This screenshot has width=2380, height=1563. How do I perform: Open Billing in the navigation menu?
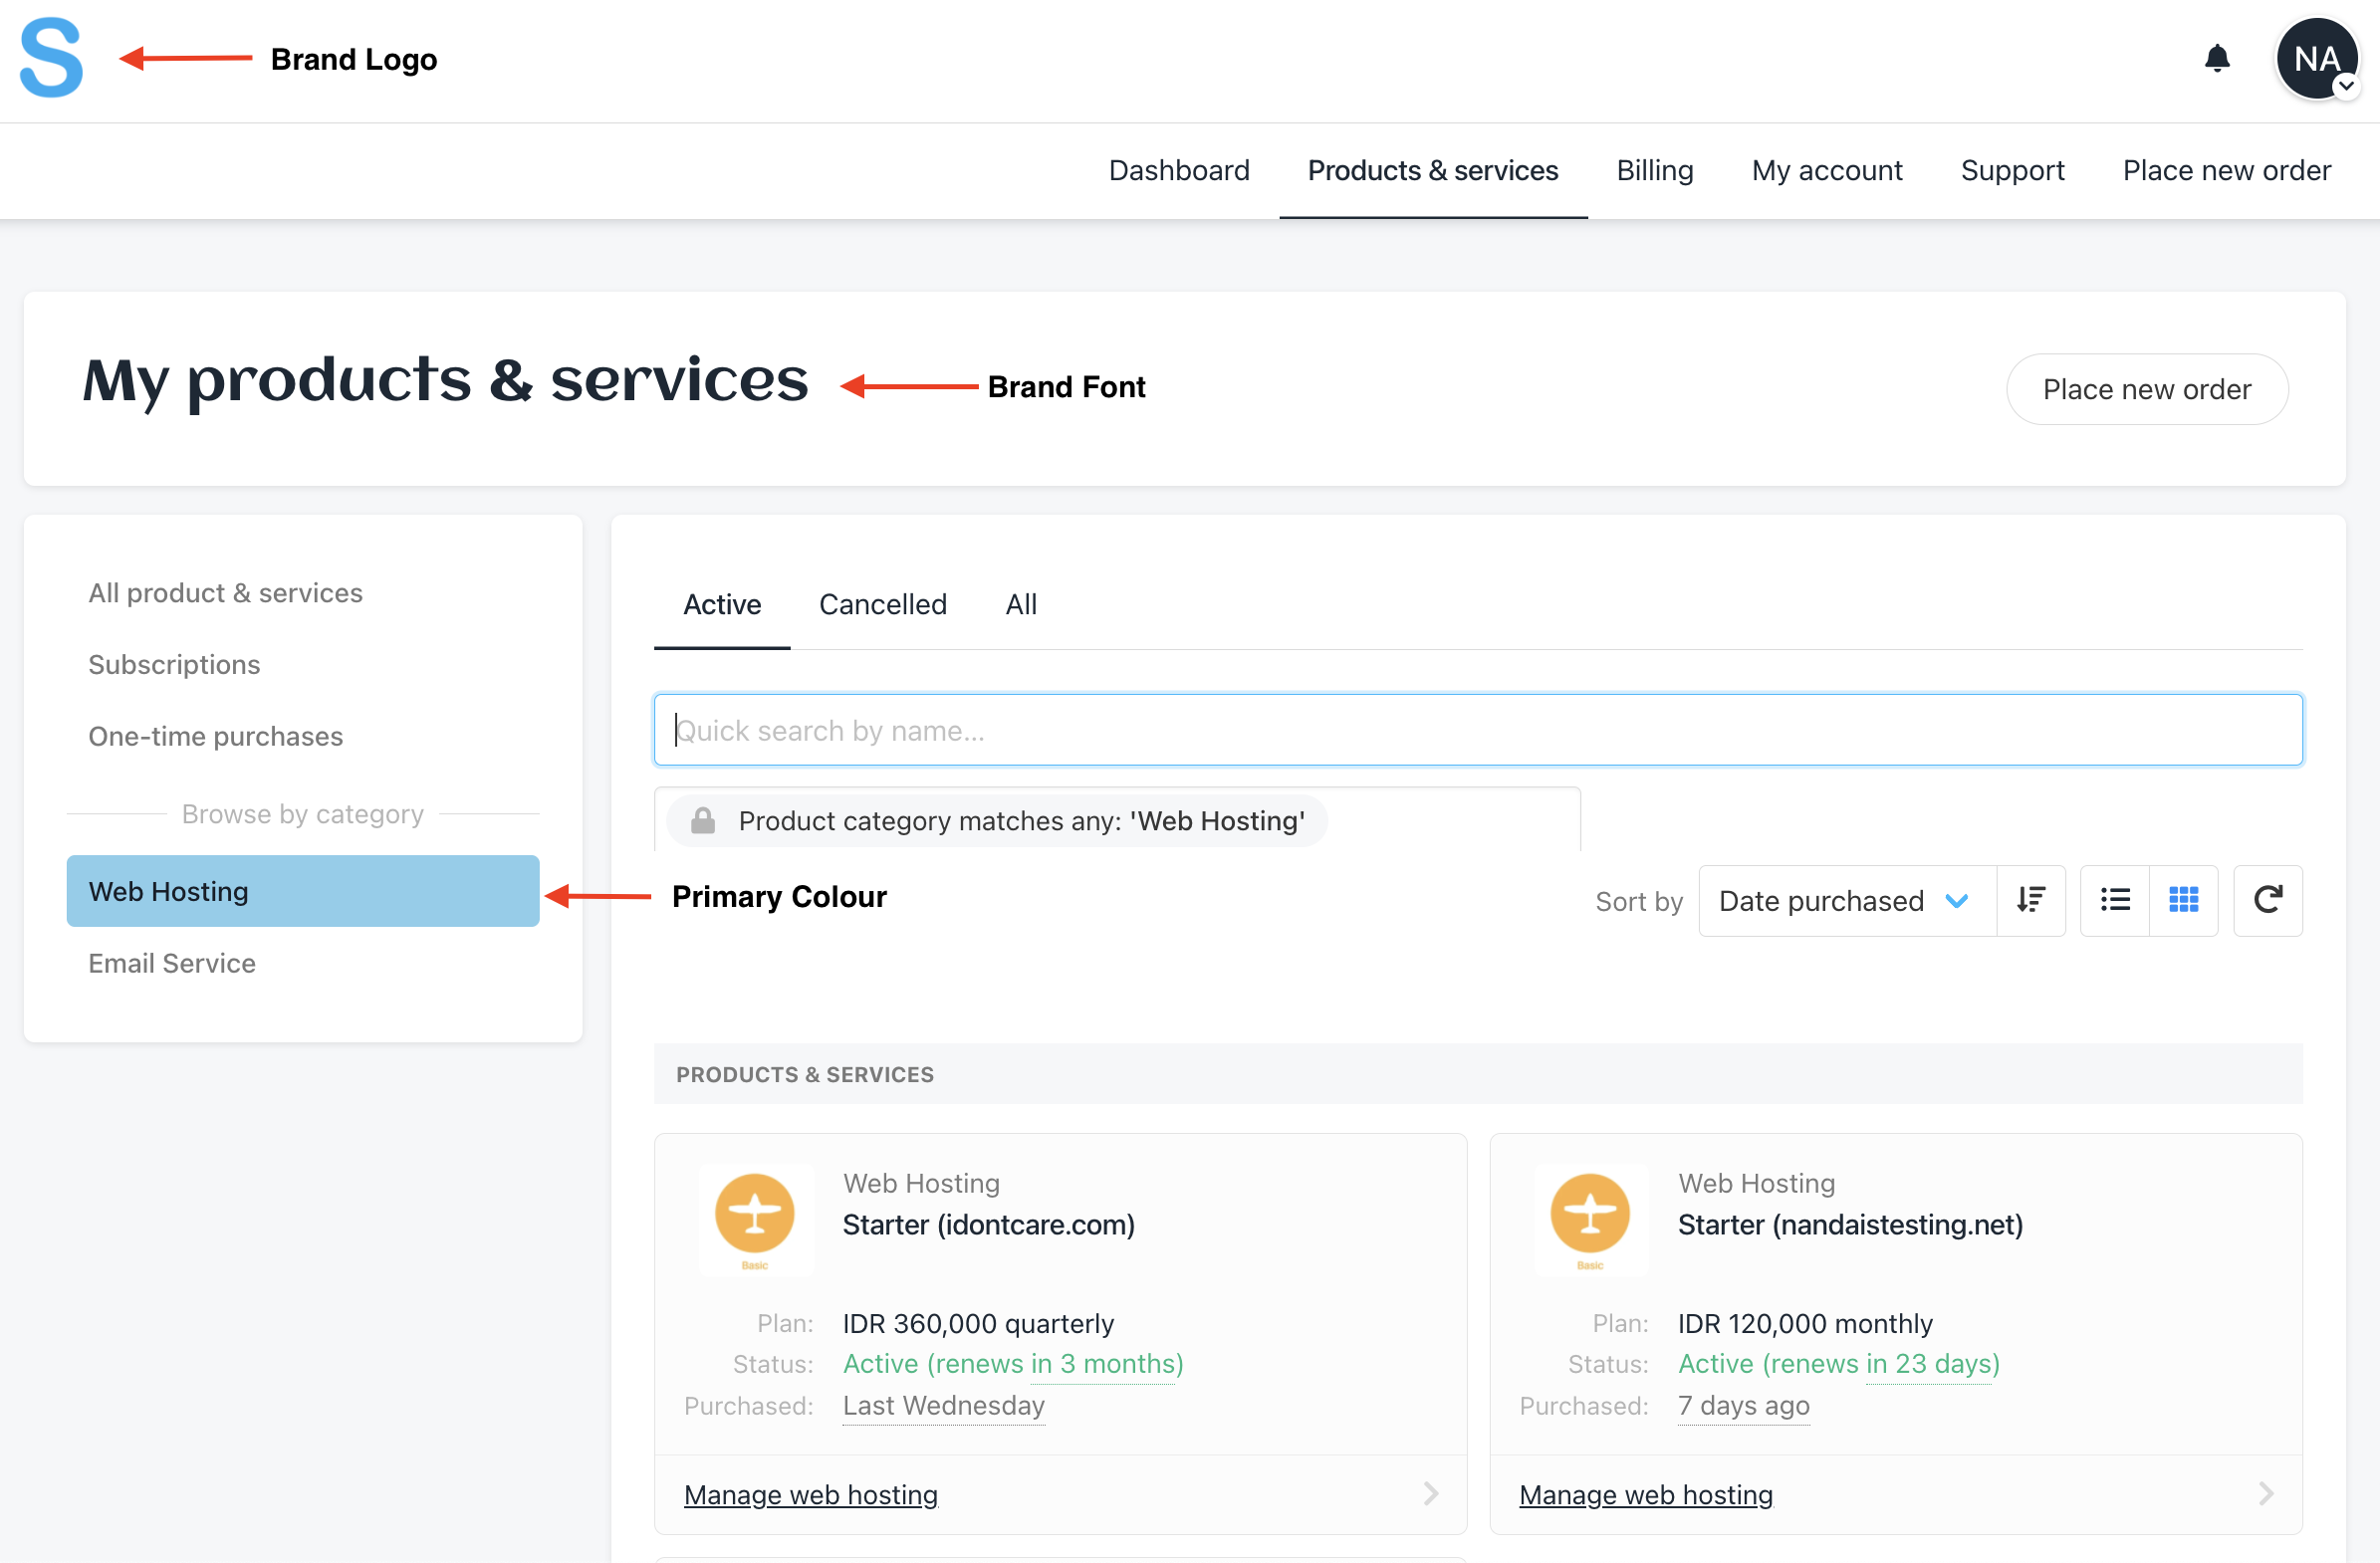tap(1654, 170)
